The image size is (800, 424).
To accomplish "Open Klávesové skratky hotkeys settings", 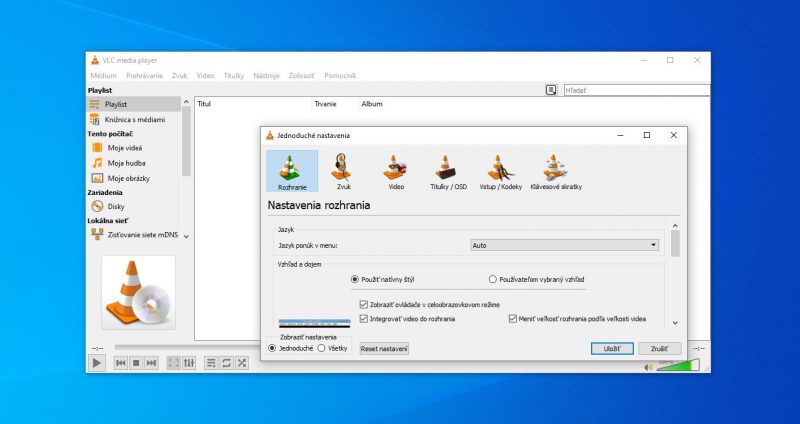I will [556, 171].
